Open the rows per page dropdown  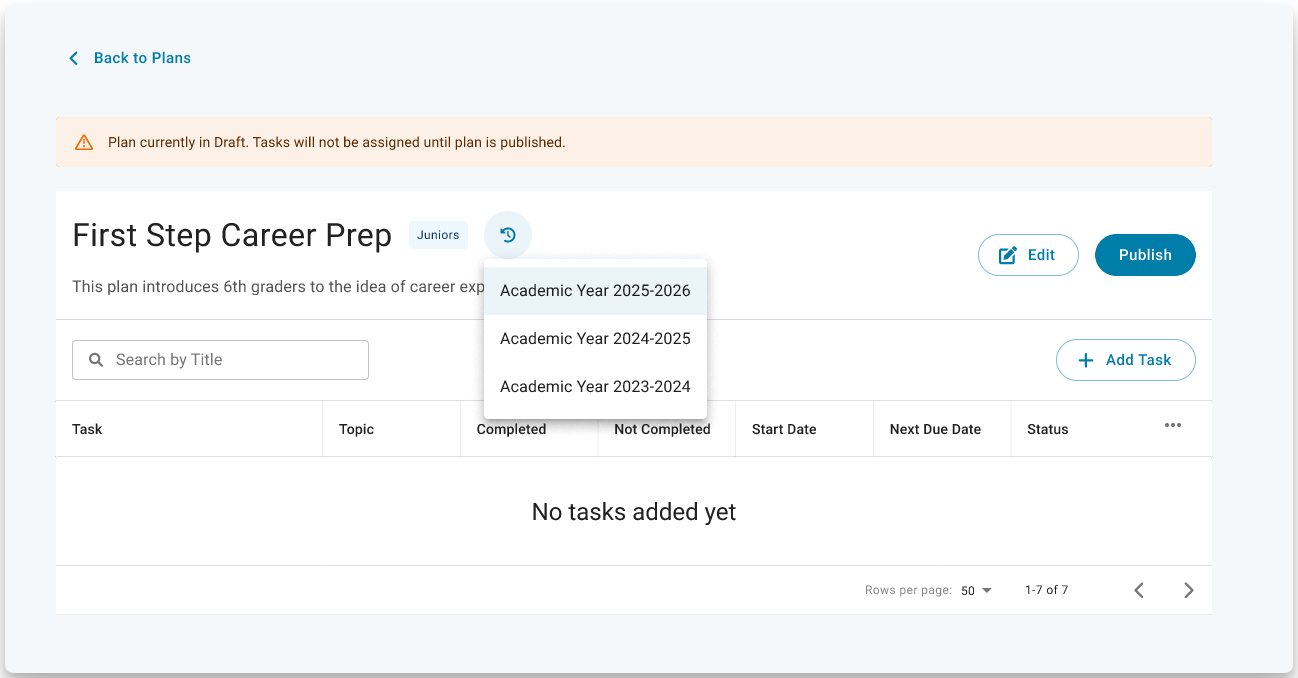[976, 590]
